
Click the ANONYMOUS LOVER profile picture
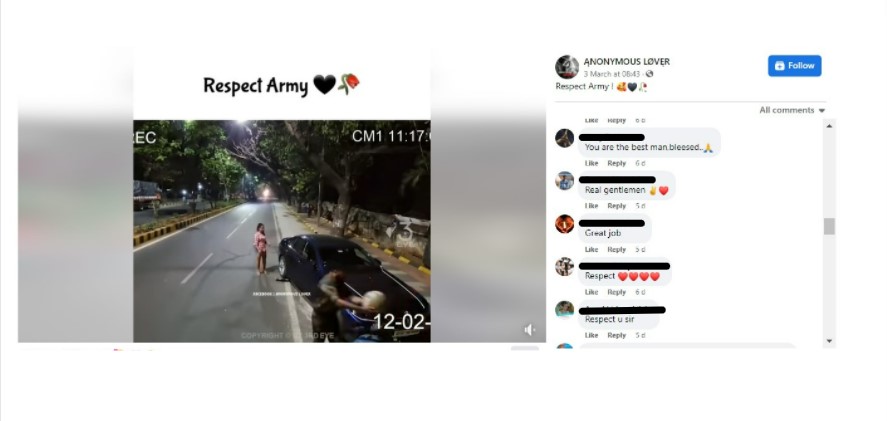566,67
